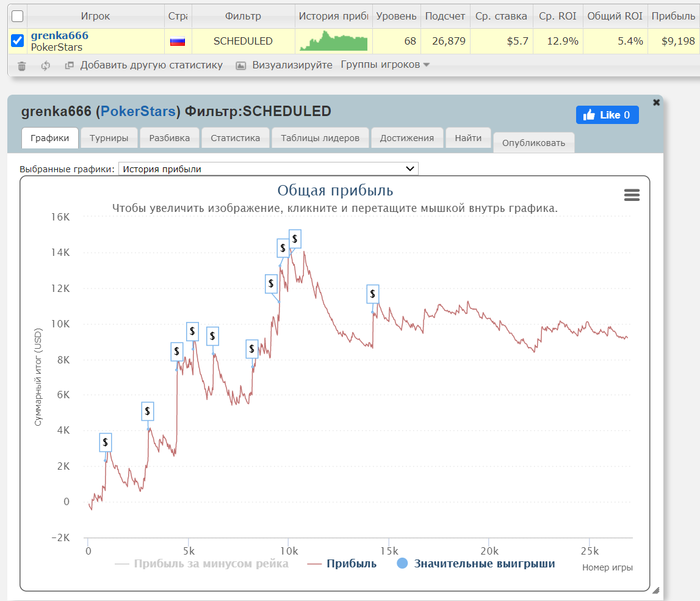Viewport: 700px width, 601px height.
Task: Click the $ marker near 4K profit
Action: [147, 411]
